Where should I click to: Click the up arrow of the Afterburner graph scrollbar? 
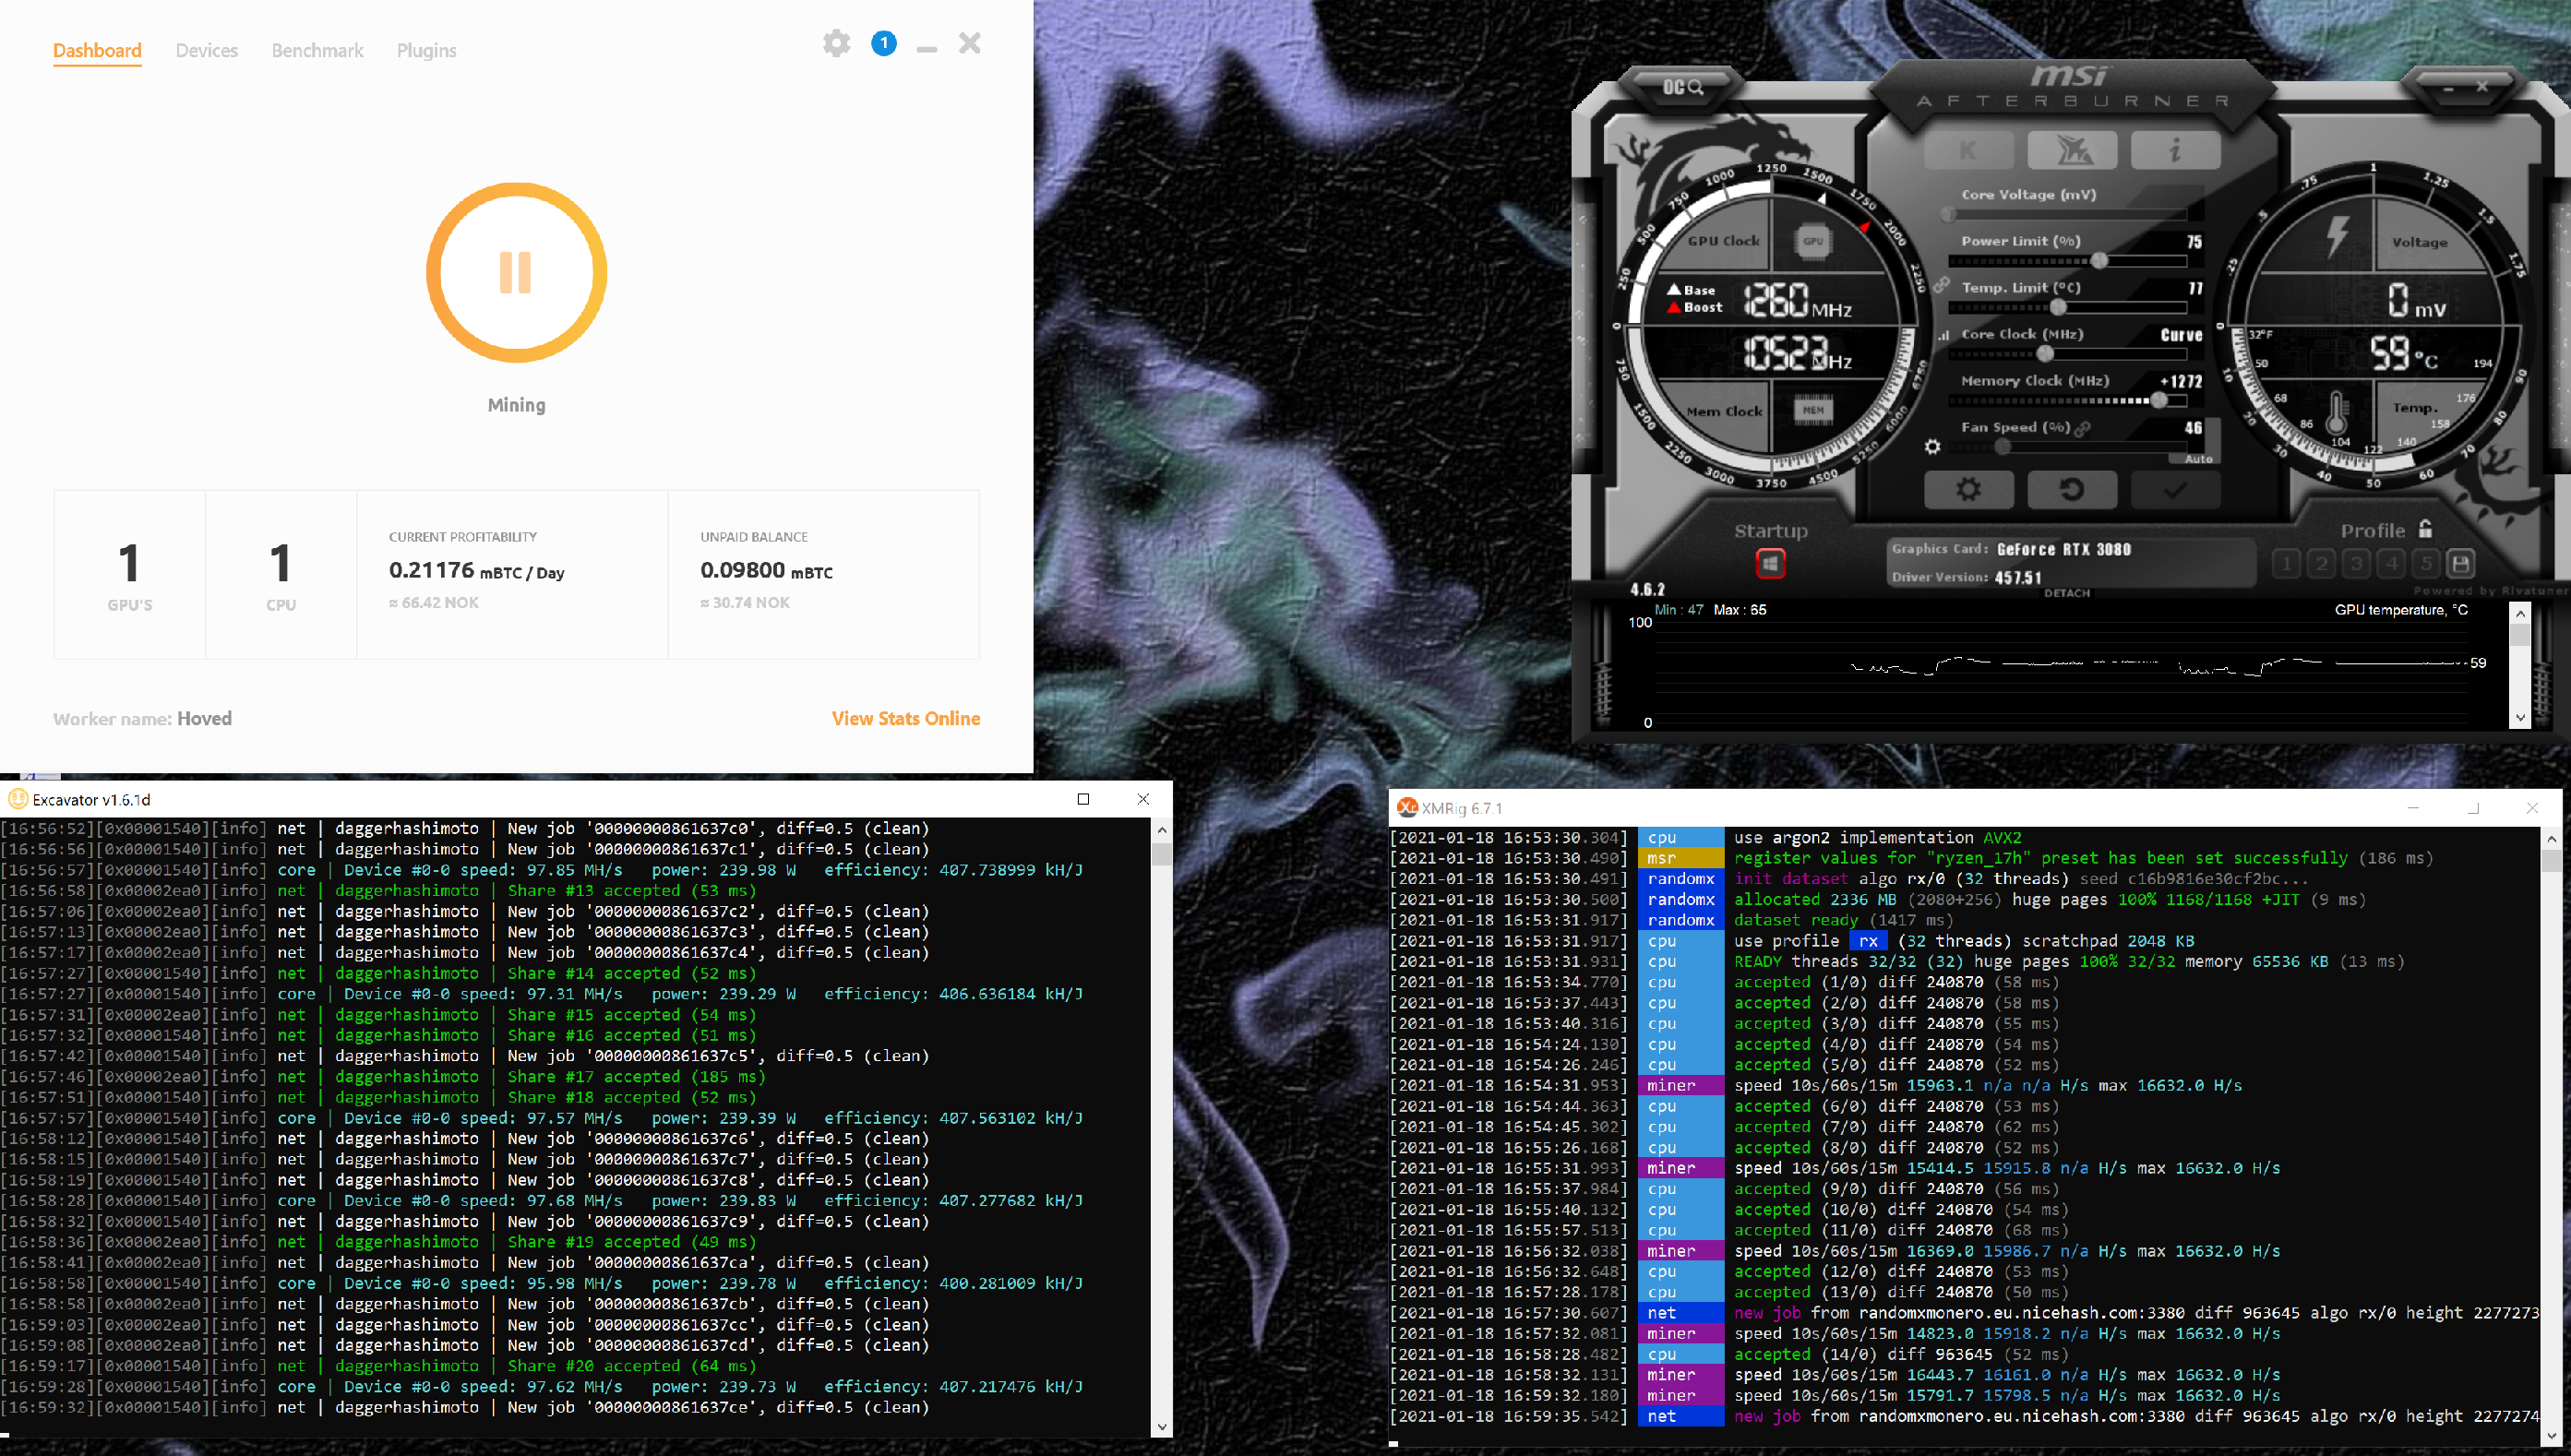point(2519,614)
